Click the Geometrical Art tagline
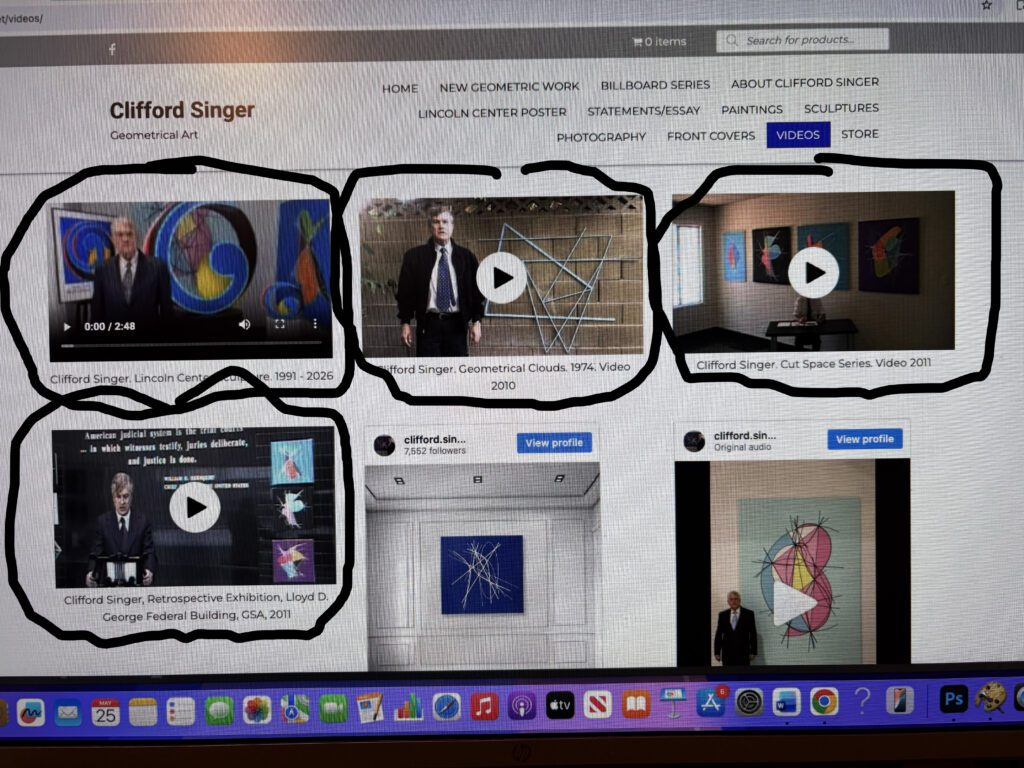The image size is (1024, 768). (153, 135)
